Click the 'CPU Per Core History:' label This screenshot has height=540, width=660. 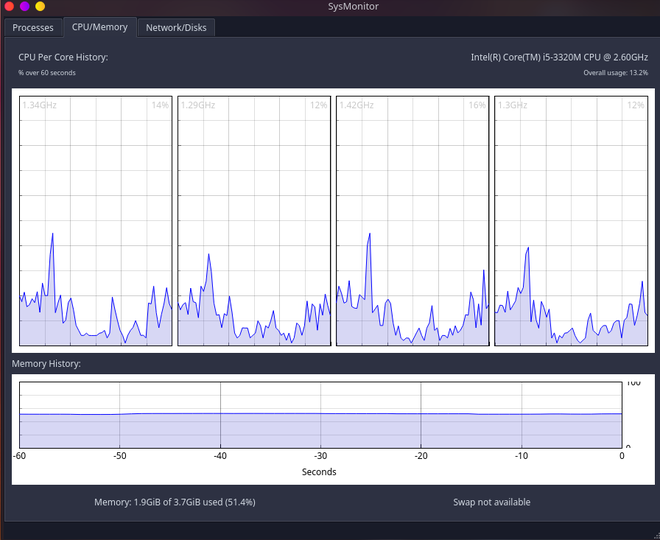tap(63, 57)
